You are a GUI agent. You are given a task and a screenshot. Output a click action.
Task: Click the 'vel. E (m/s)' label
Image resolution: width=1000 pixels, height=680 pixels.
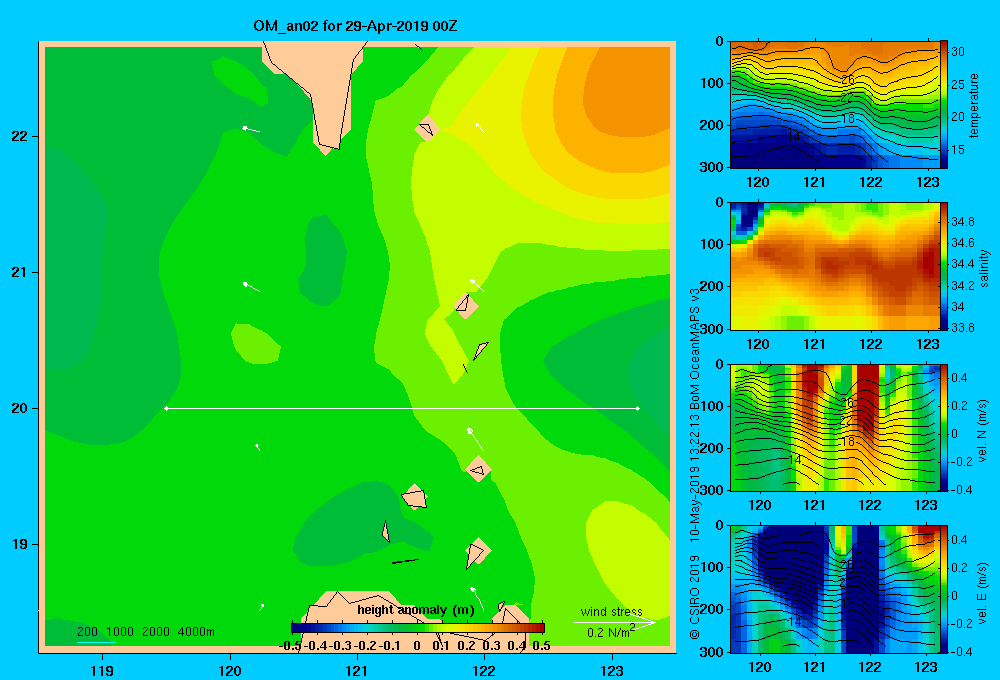pyautogui.click(x=982, y=592)
